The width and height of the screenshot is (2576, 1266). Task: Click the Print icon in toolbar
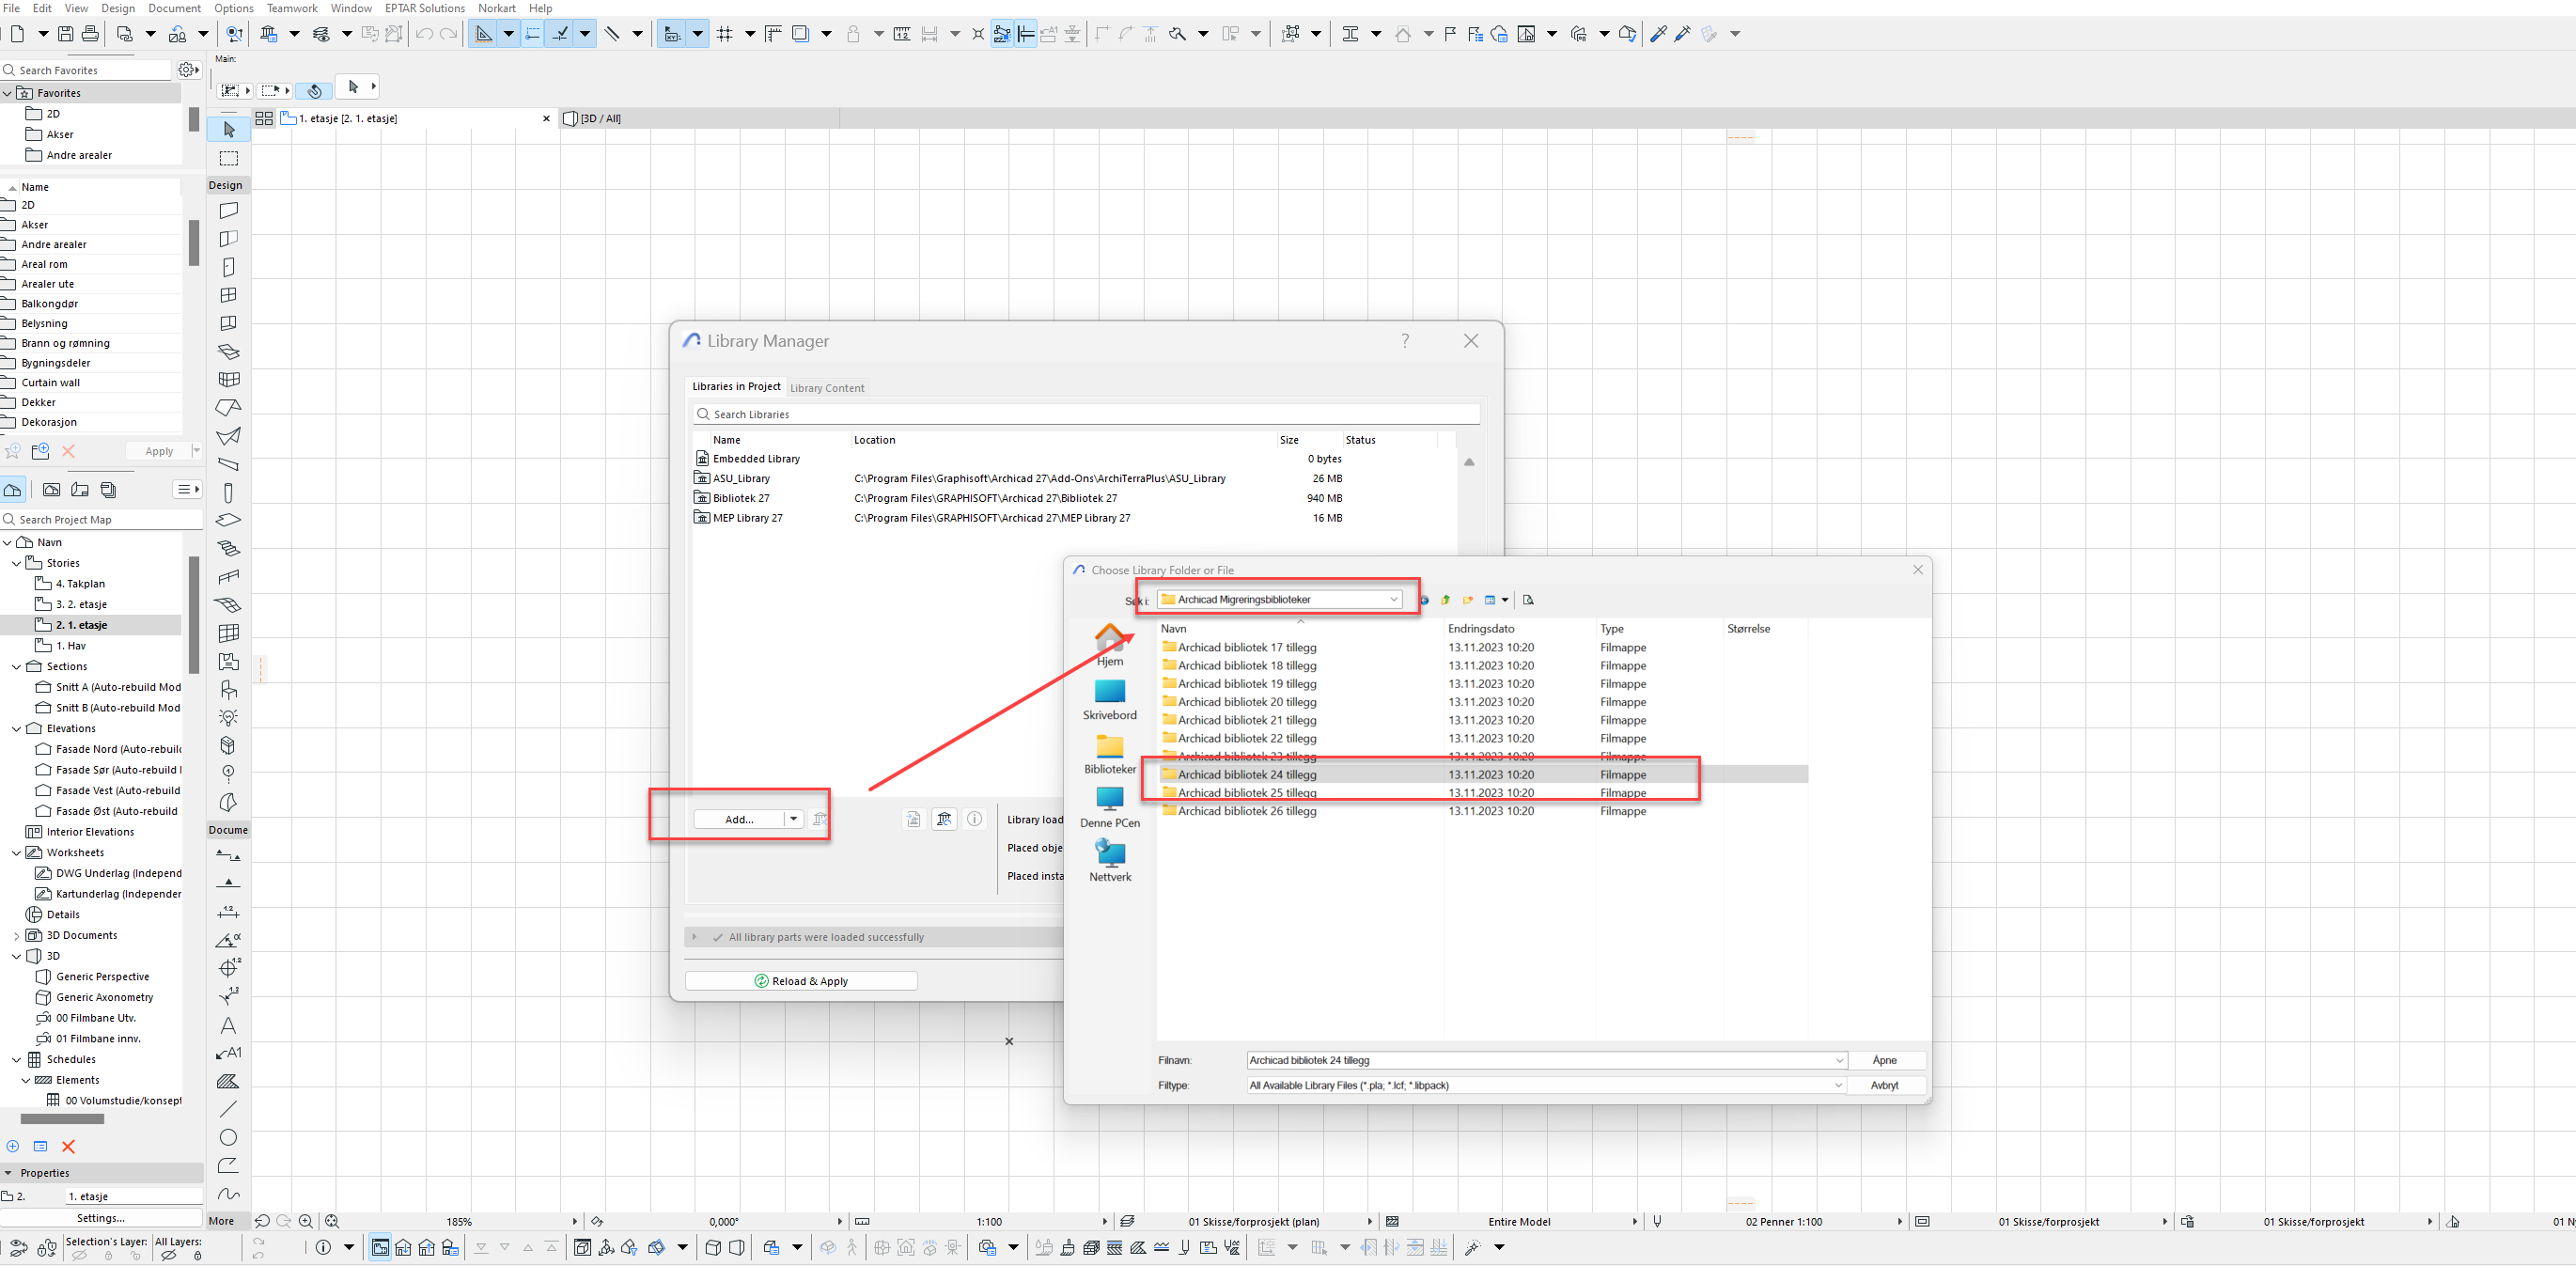point(90,34)
